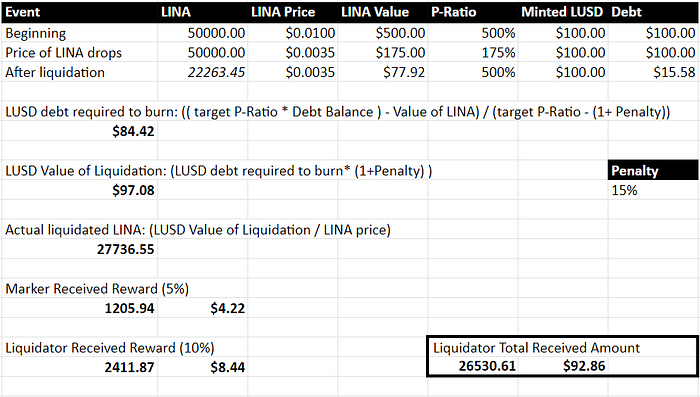700x397 pixels.
Task: Select the 22263.45 LINA after liquidation cell
Action: (203, 72)
